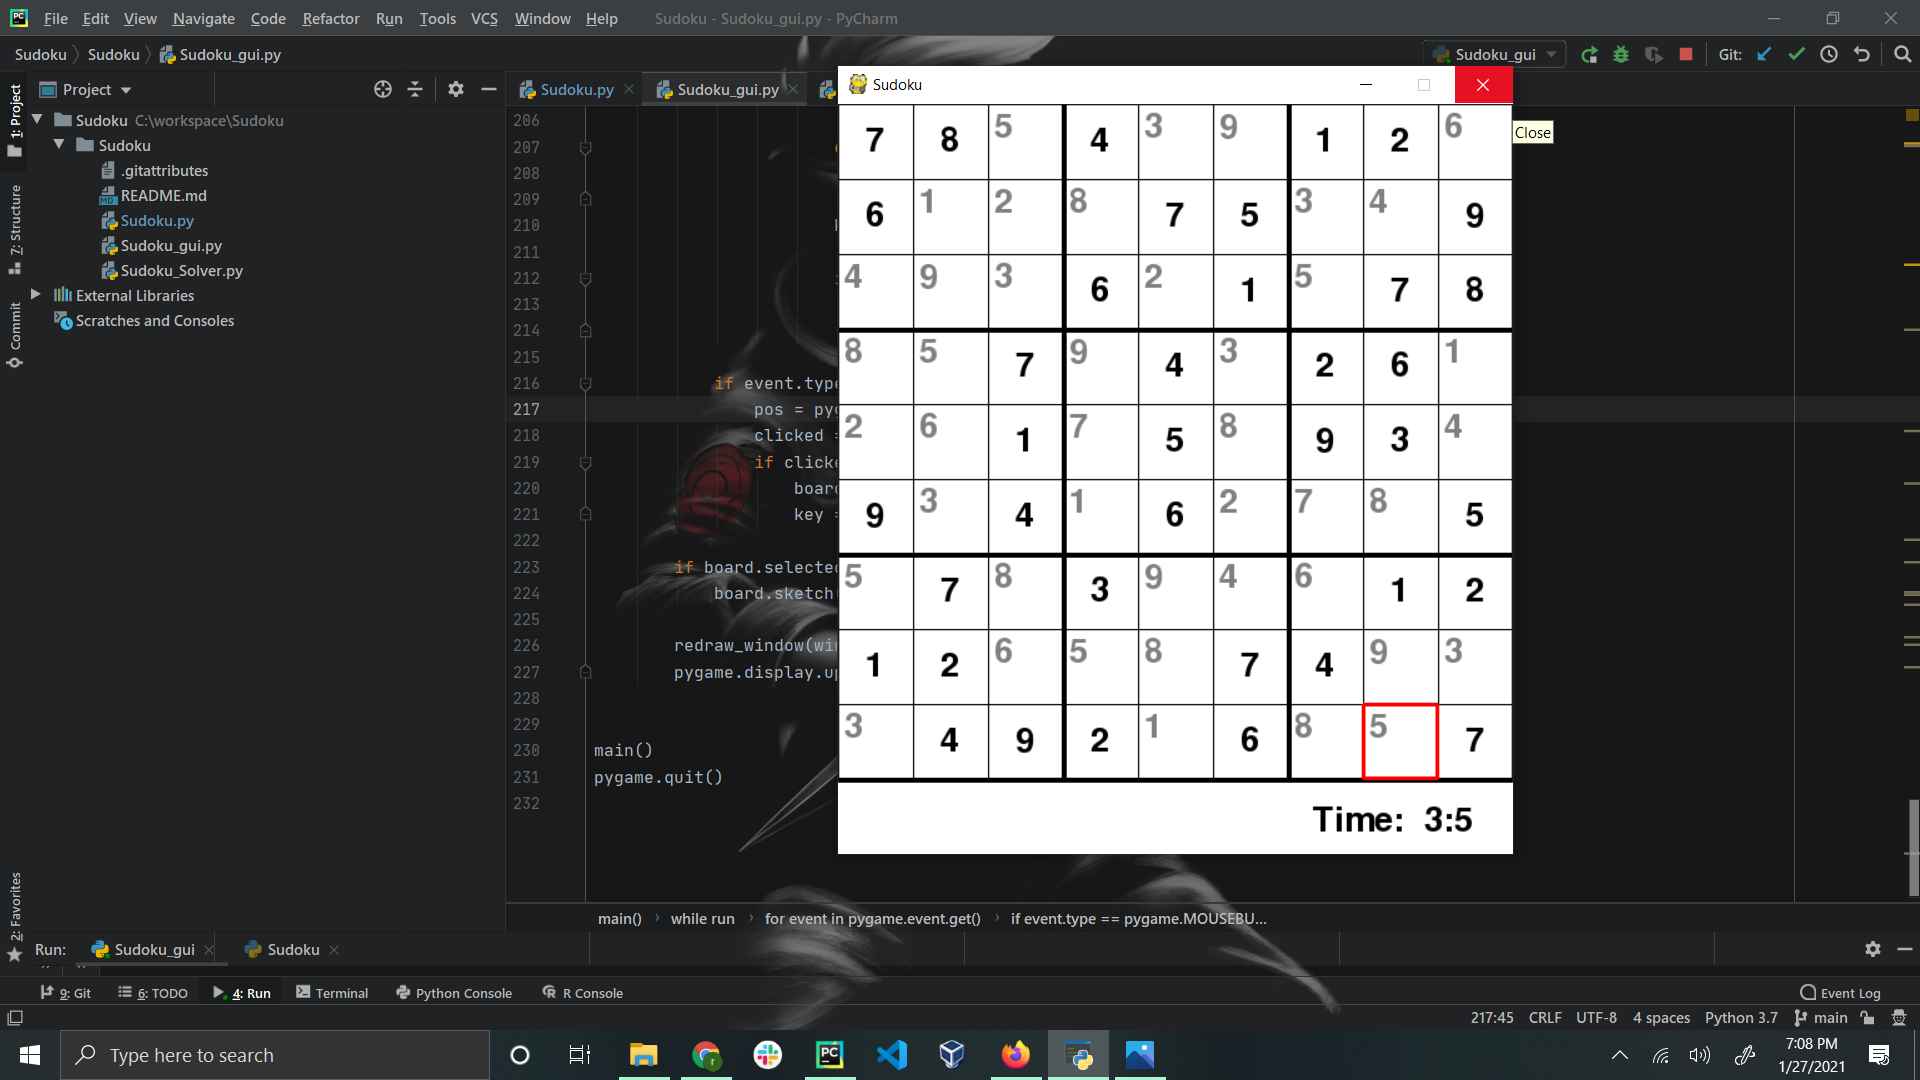The height and width of the screenshot is (1080, 1920).
Task: Open Sudoku_gui run configuration dropdown
Action: [x=1496, y=55]
